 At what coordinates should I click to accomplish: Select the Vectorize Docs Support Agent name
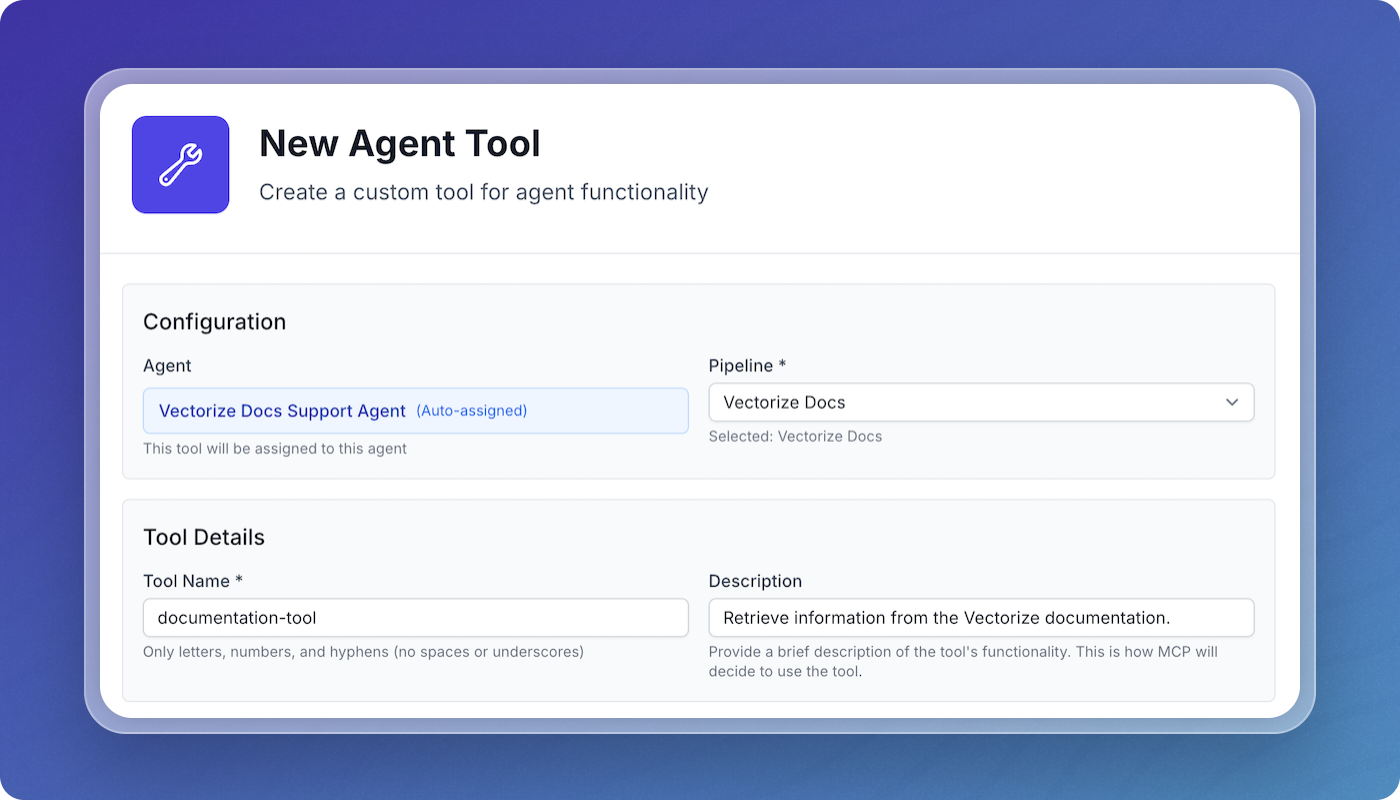[x=282, y=411]
